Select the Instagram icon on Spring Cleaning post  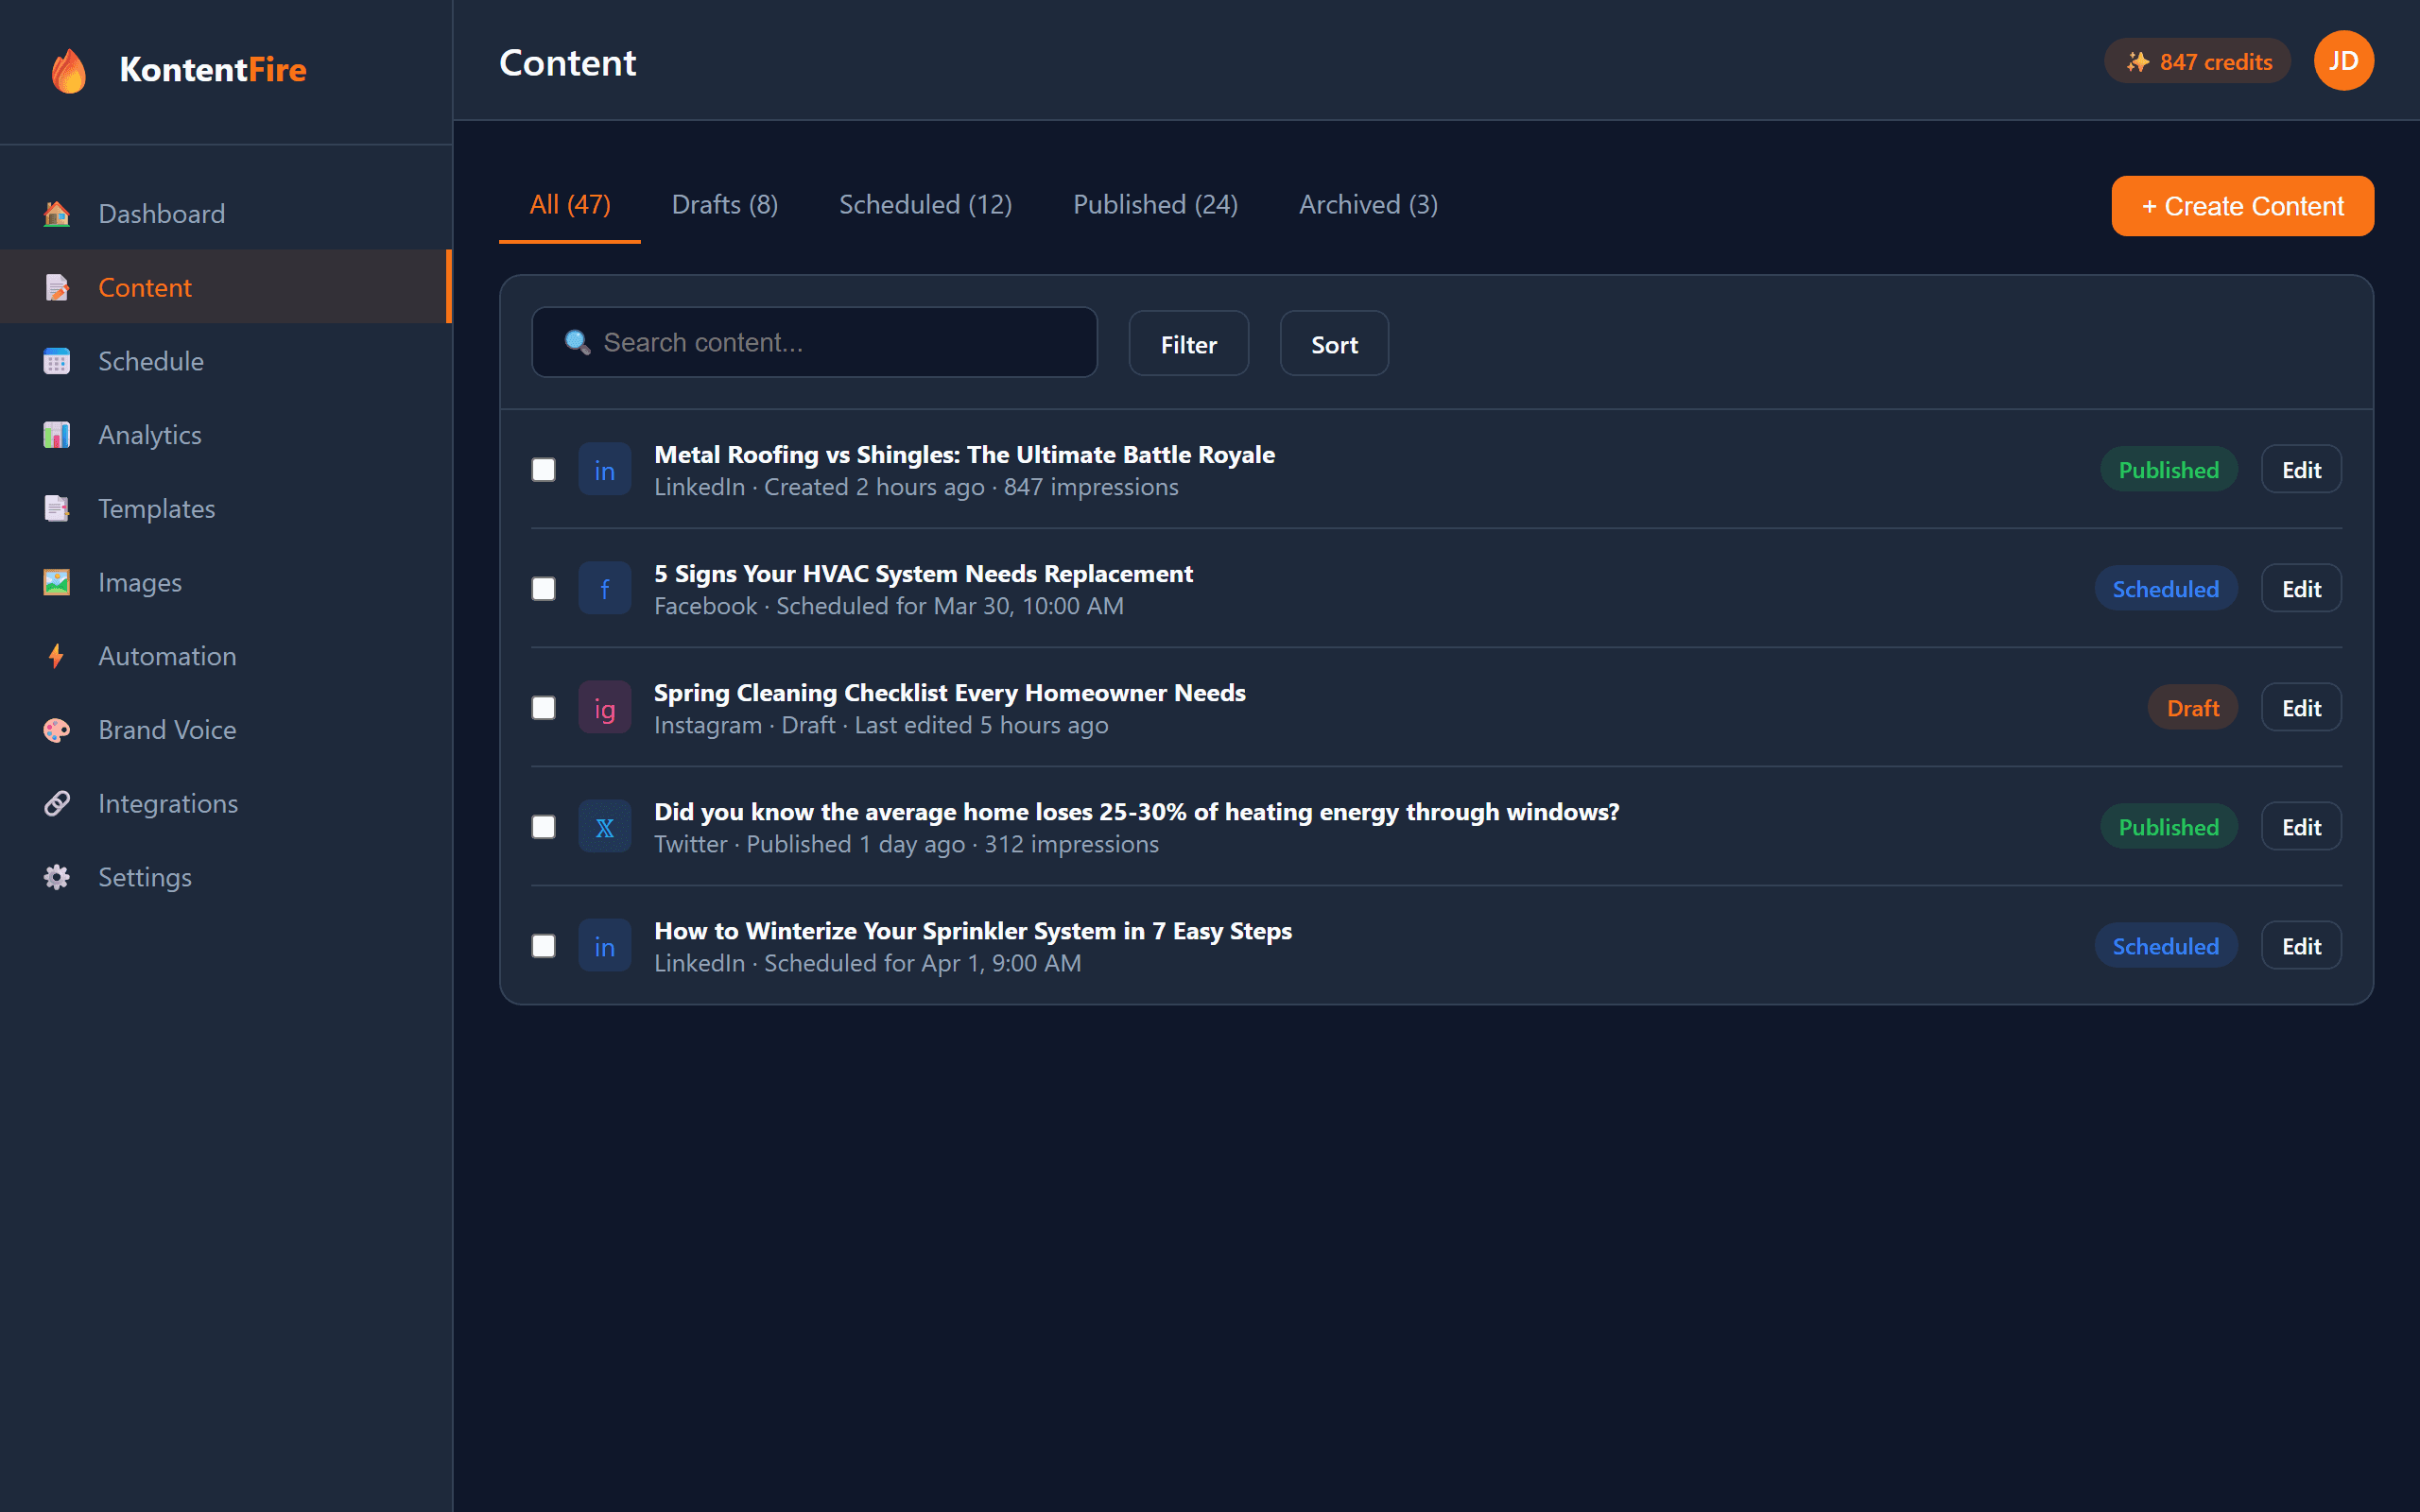(x=604, y=707)
